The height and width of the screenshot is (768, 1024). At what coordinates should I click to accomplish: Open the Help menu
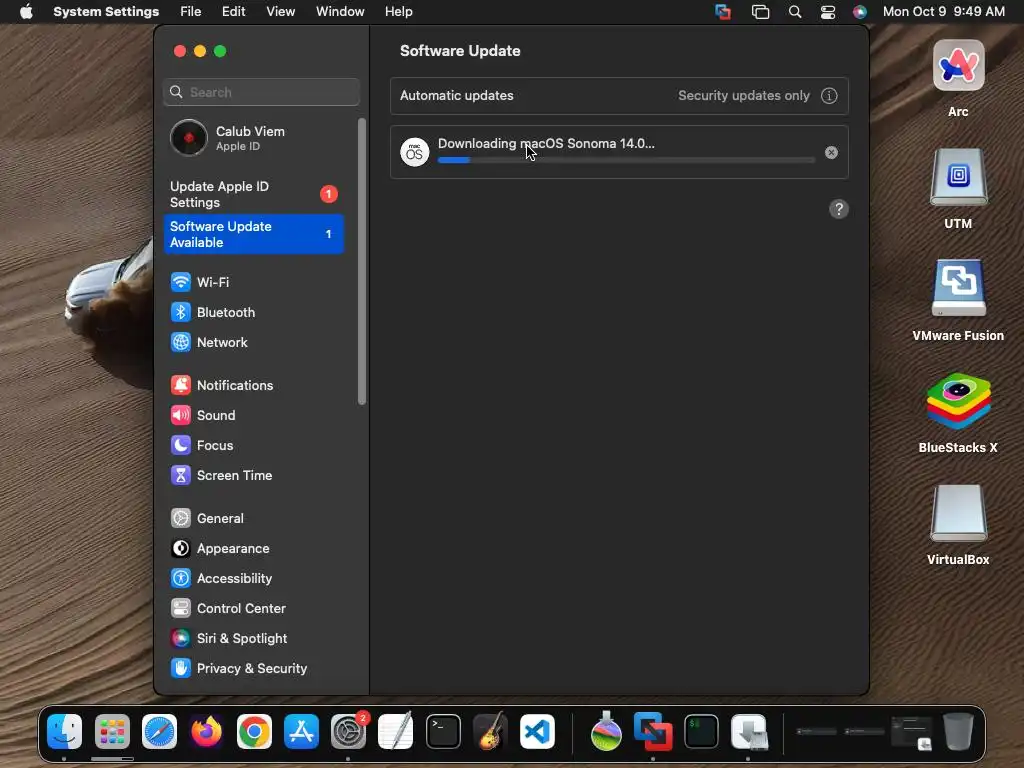[398, 12]
